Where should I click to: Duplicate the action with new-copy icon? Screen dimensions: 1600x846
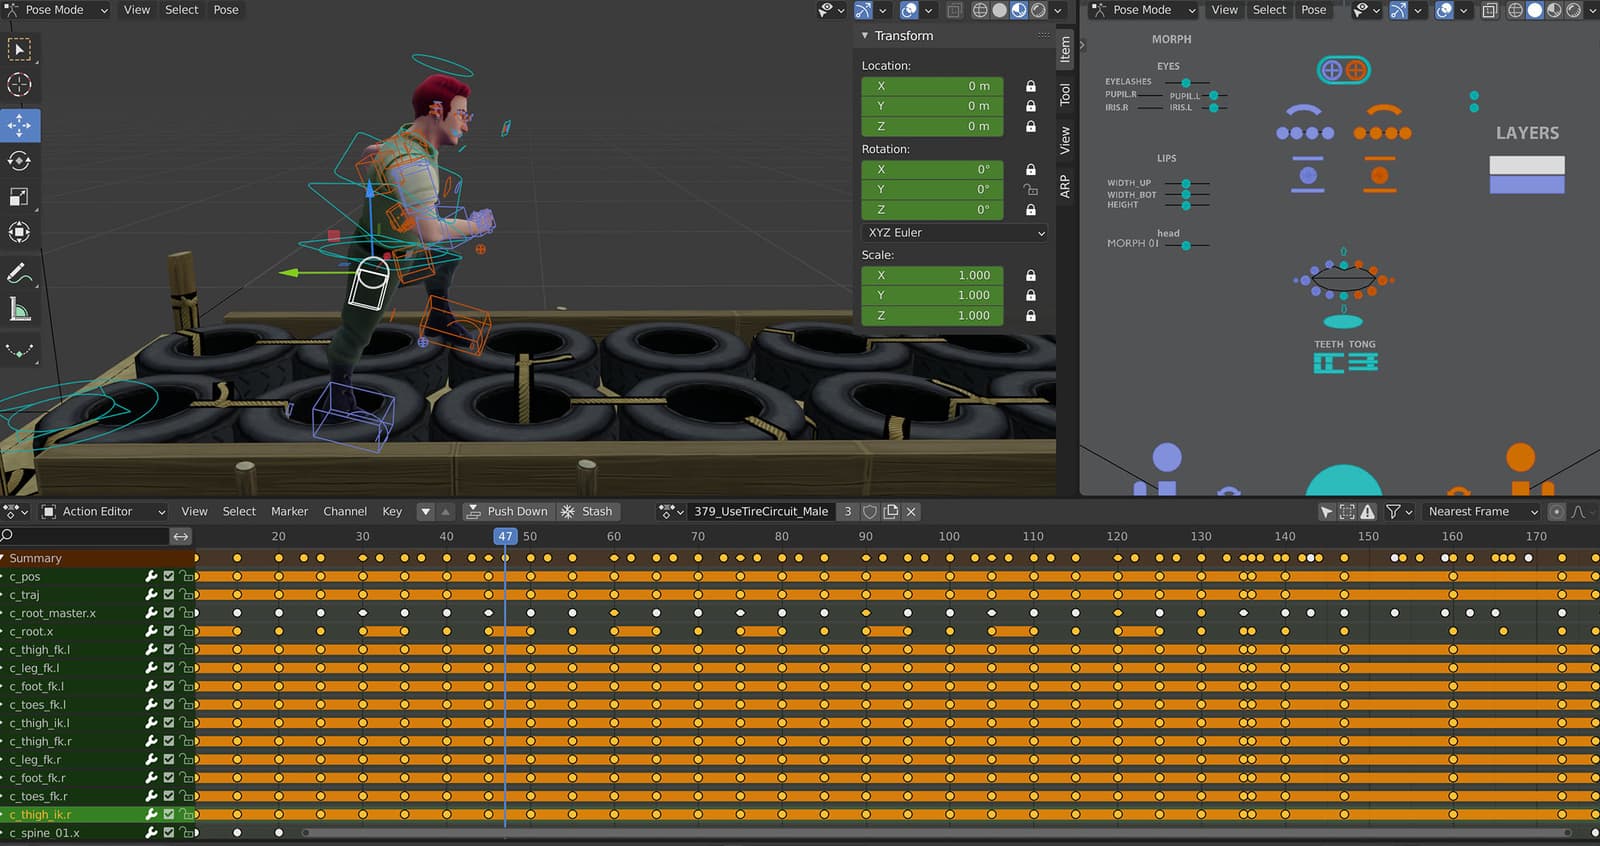[891, 511]
